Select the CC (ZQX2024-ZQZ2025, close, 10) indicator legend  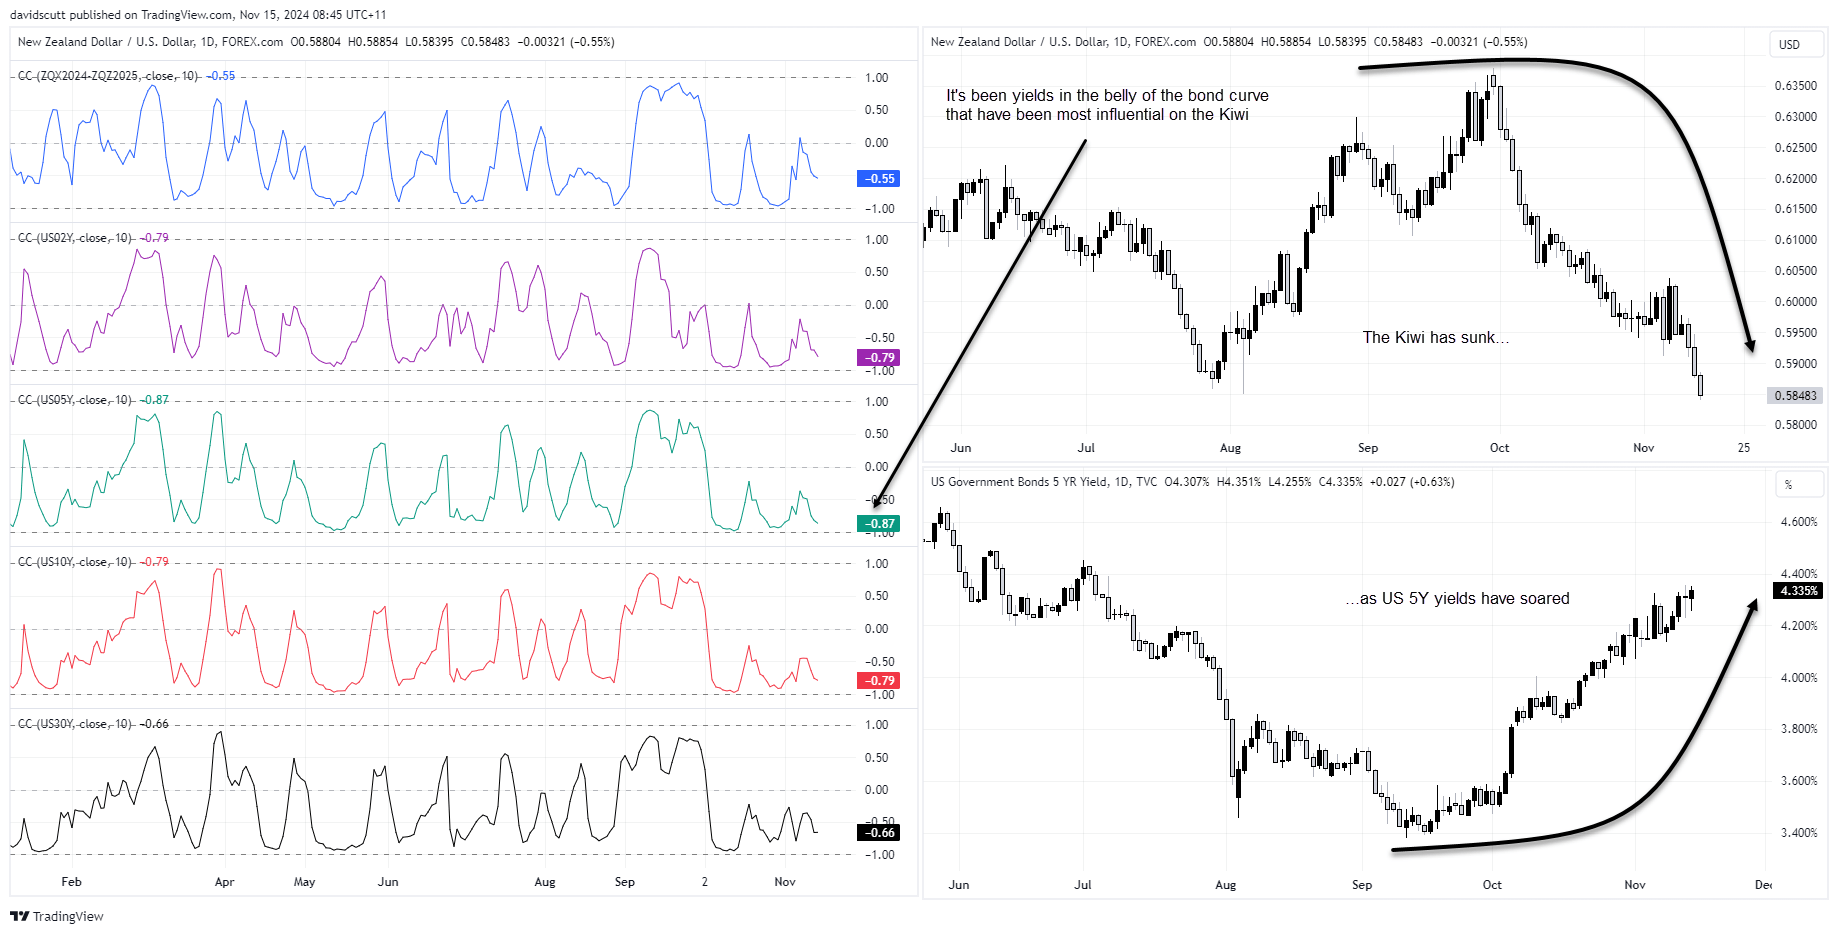[x=108, y=76]
